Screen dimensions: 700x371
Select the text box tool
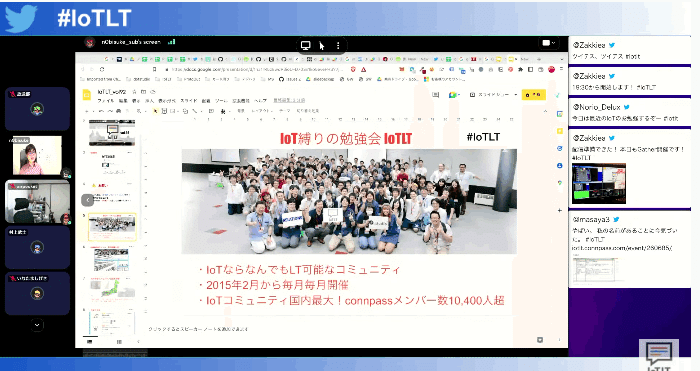click(164, 111)
